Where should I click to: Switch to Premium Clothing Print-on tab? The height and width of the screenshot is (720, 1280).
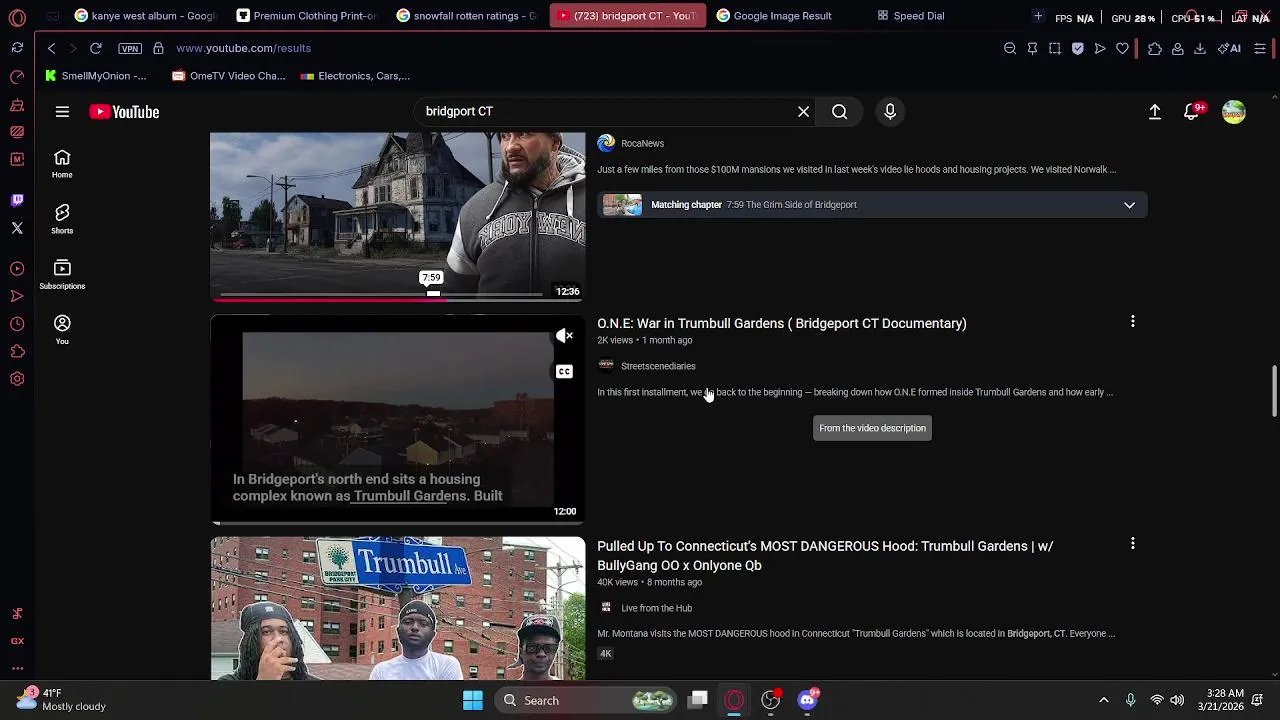307,16
